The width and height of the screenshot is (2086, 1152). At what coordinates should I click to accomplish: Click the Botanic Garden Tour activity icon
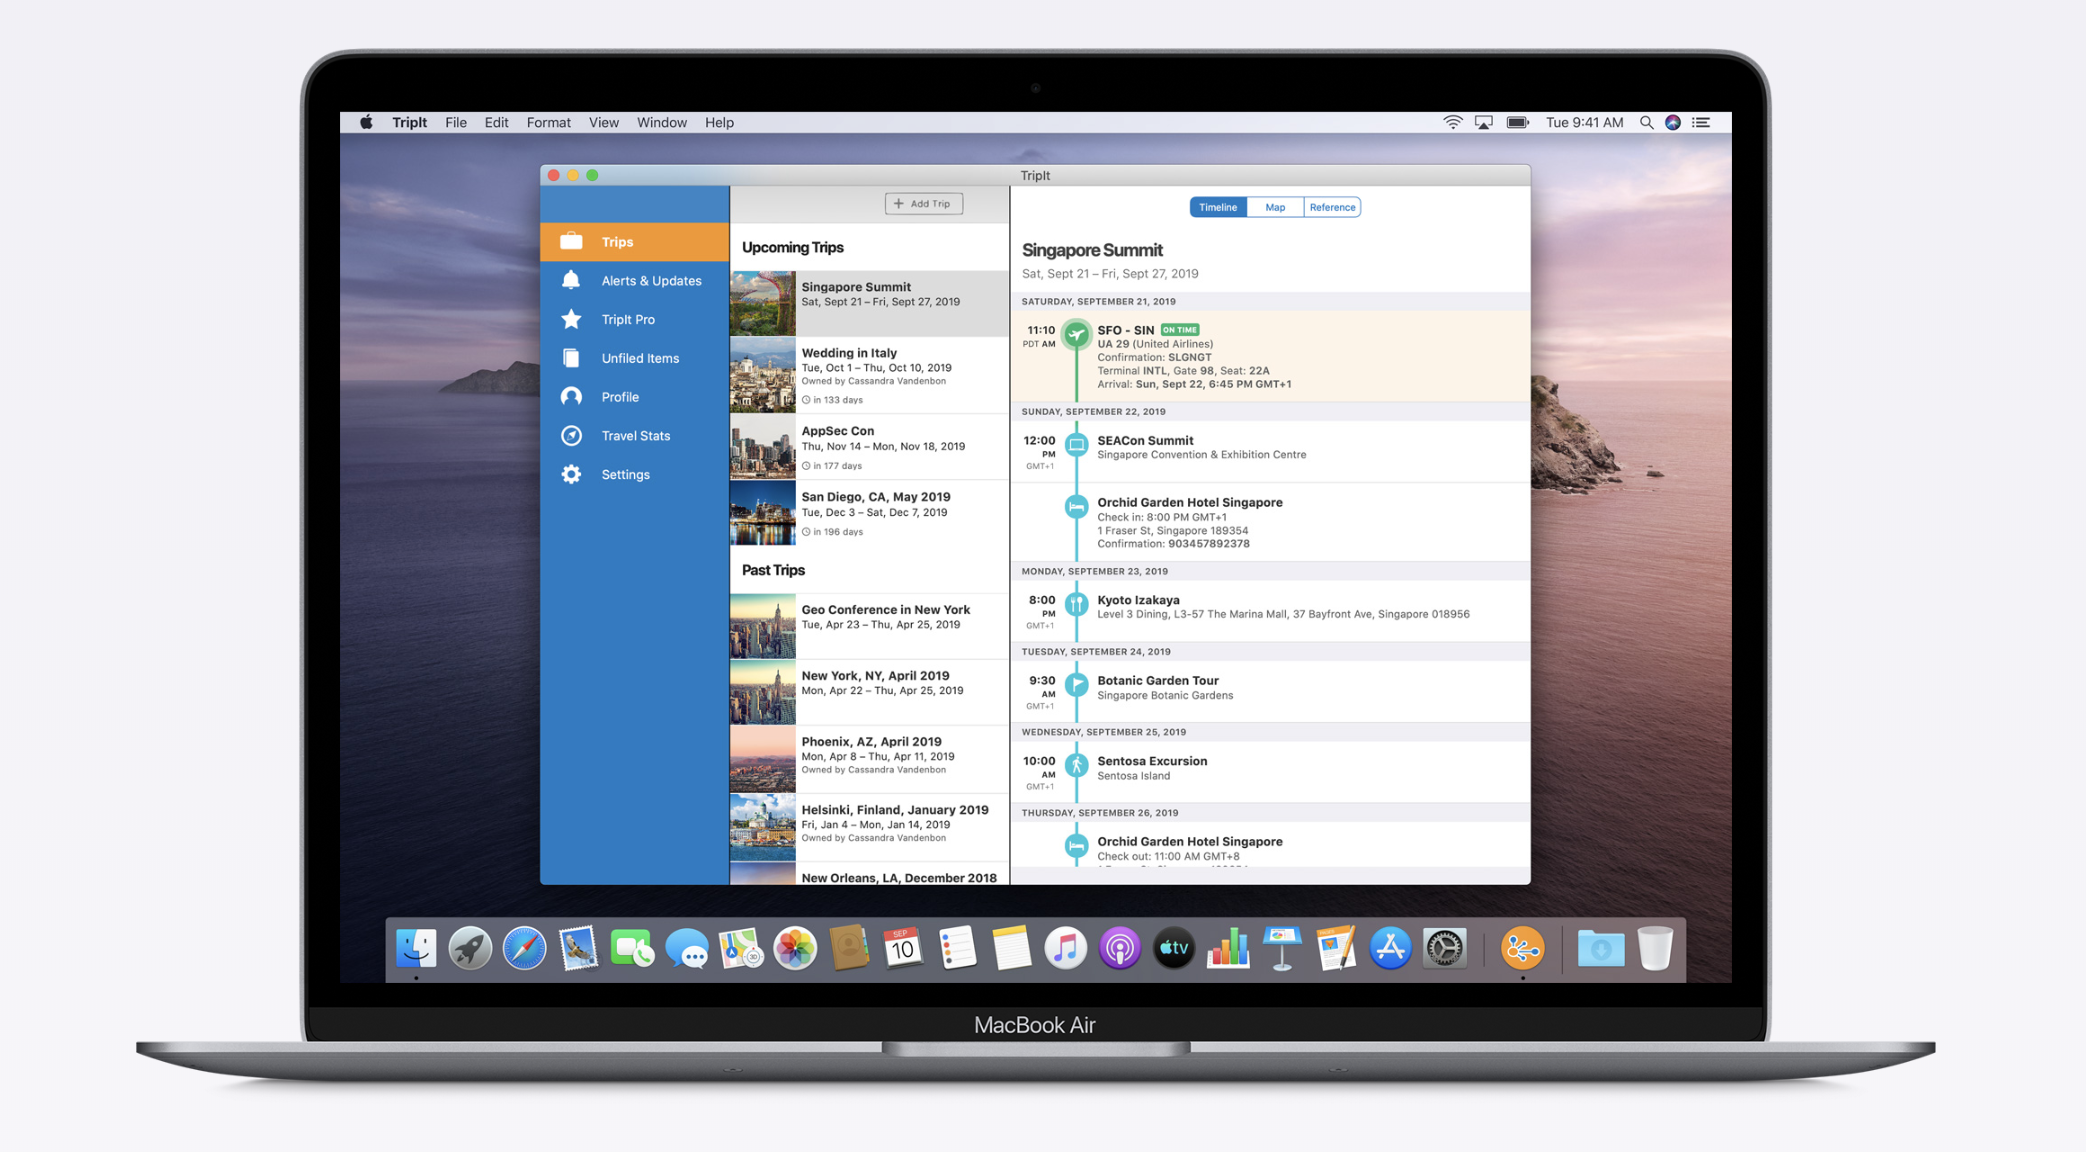point(1076,684)
